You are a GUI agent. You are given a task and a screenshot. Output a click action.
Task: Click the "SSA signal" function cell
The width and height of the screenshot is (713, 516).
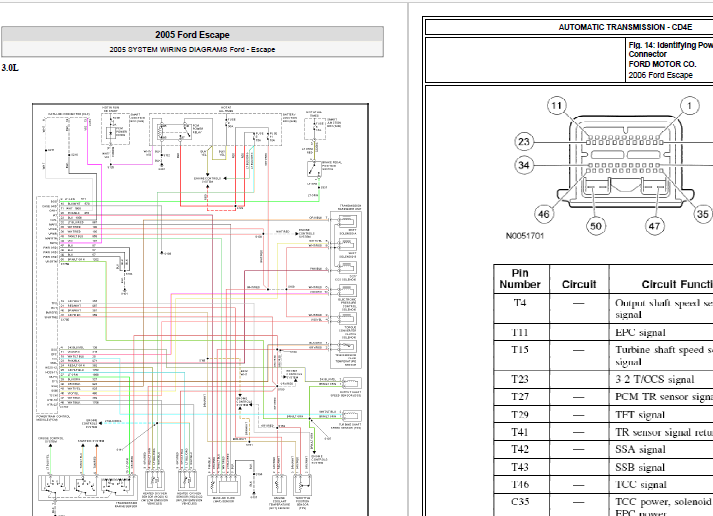(661, 450)
